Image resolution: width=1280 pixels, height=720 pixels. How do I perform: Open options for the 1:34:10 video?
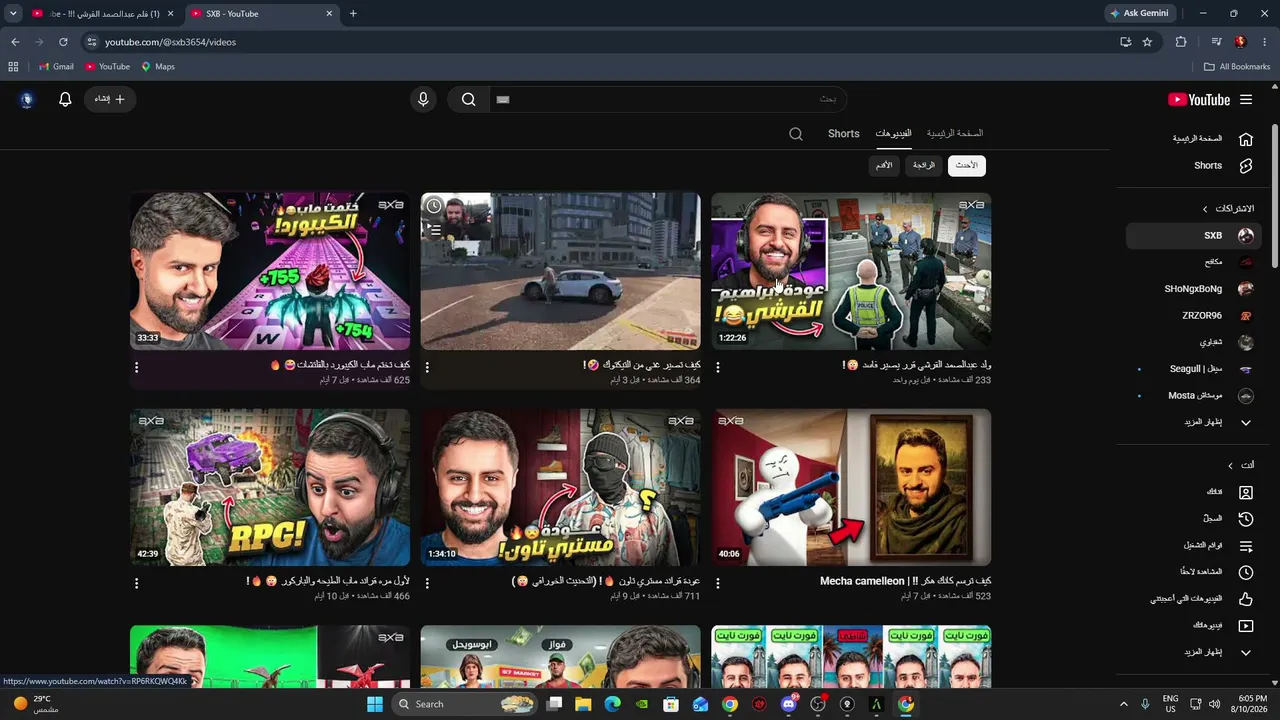427,583
